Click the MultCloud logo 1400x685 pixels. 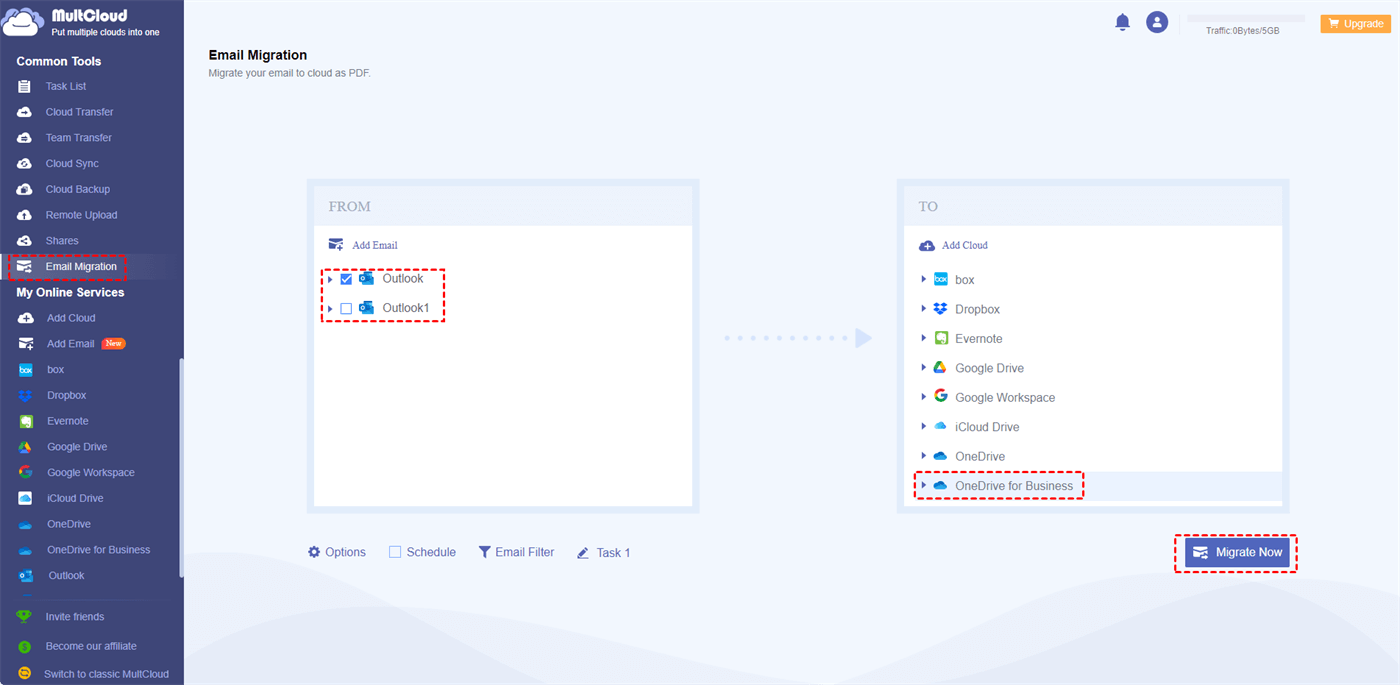pos(82,22)
